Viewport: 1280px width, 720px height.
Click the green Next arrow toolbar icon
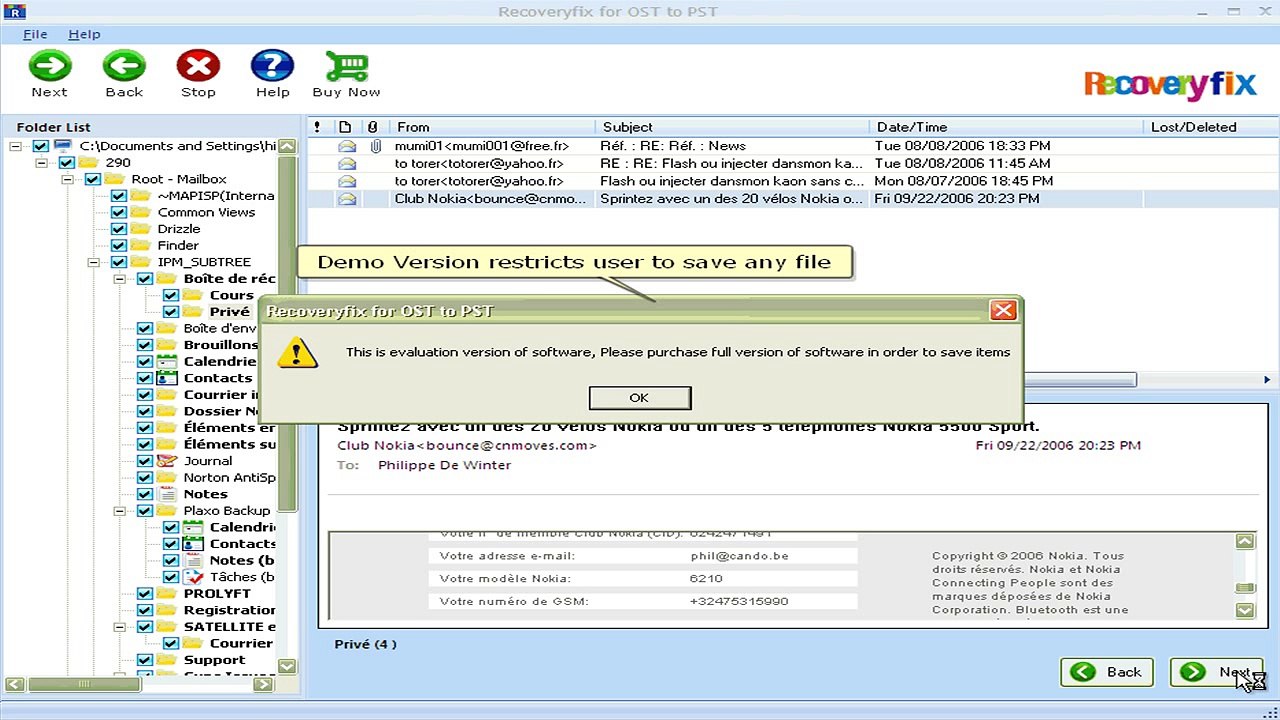(49, 66)
